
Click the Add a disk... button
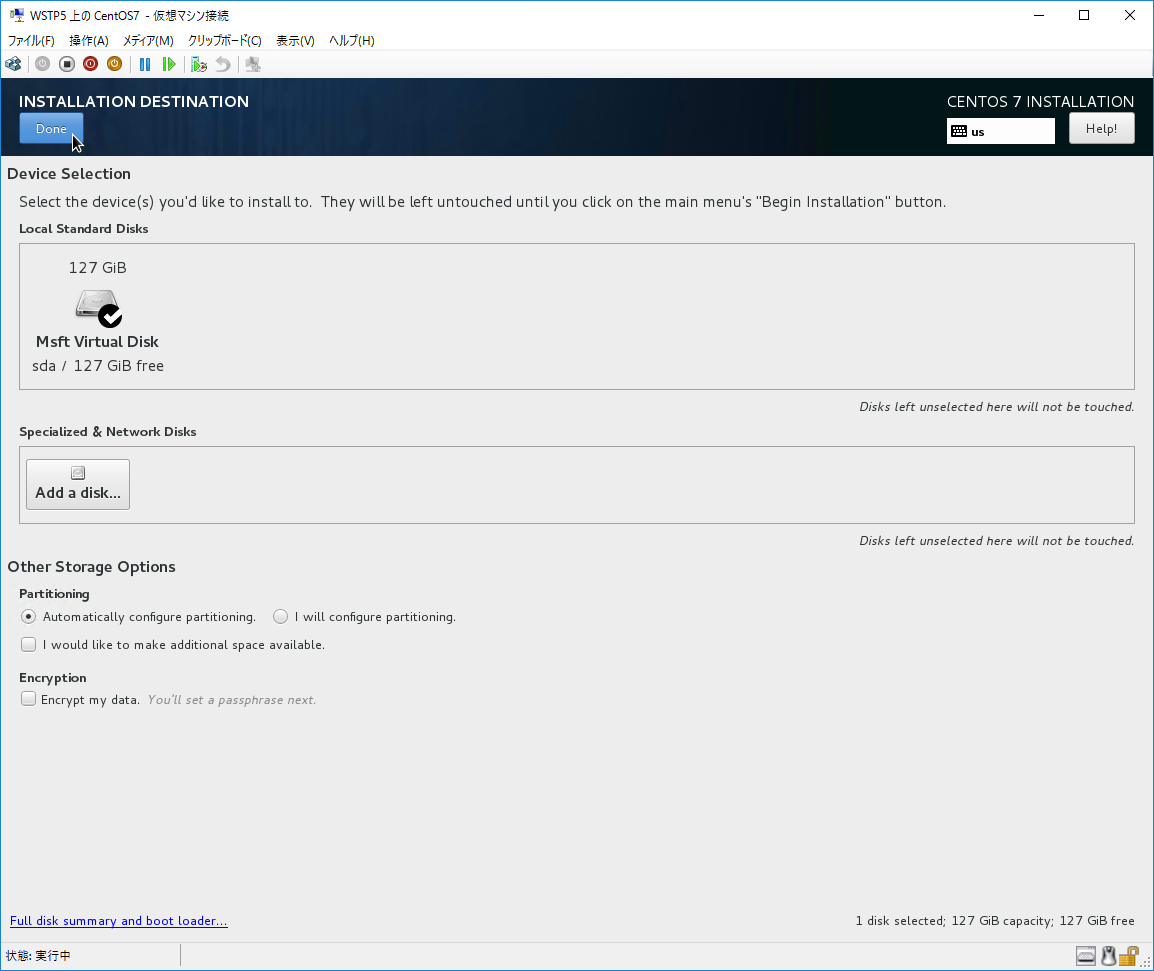[78, 484]
